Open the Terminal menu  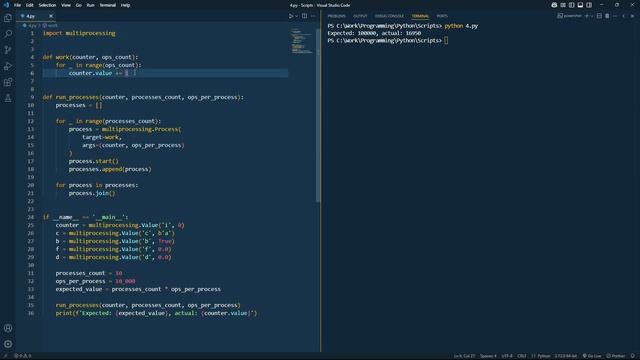pyautogui.click(x=108, y=5)
